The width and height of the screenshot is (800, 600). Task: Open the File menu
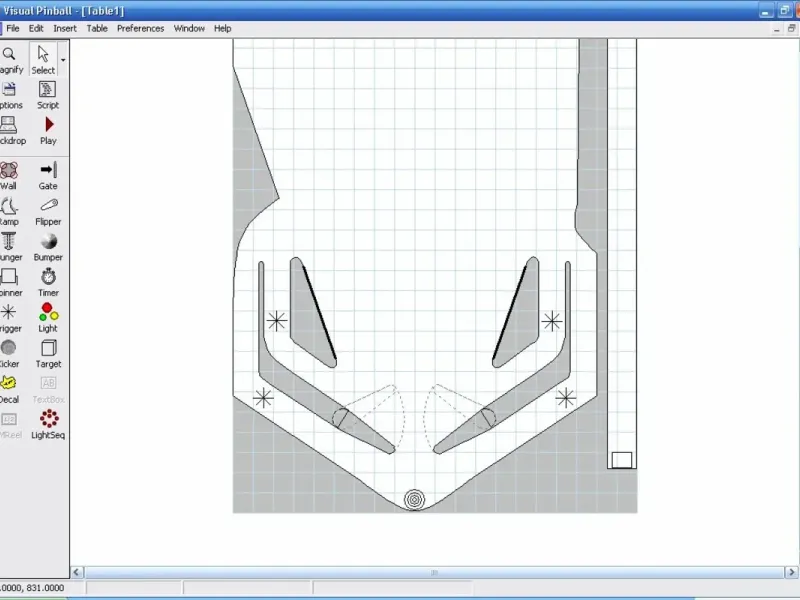pos(13,29)
